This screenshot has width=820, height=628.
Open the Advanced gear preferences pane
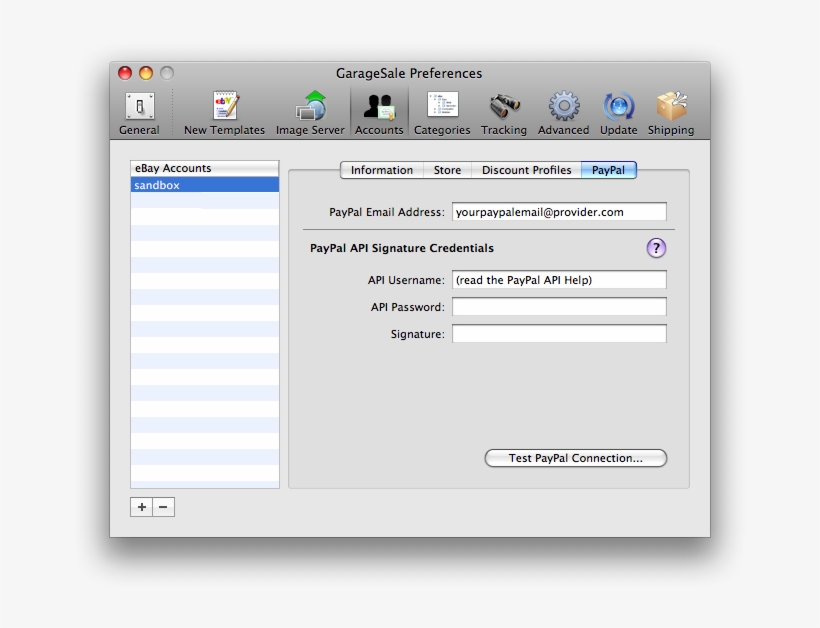[563, 113]
